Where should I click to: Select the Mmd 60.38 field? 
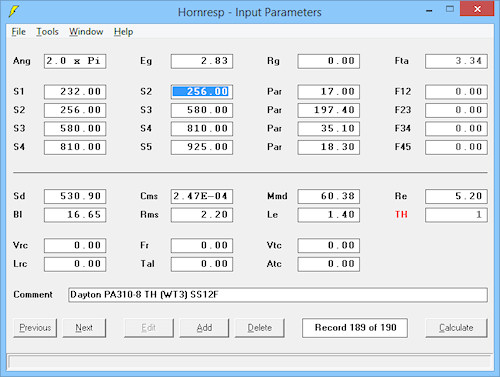pos(329,196)
